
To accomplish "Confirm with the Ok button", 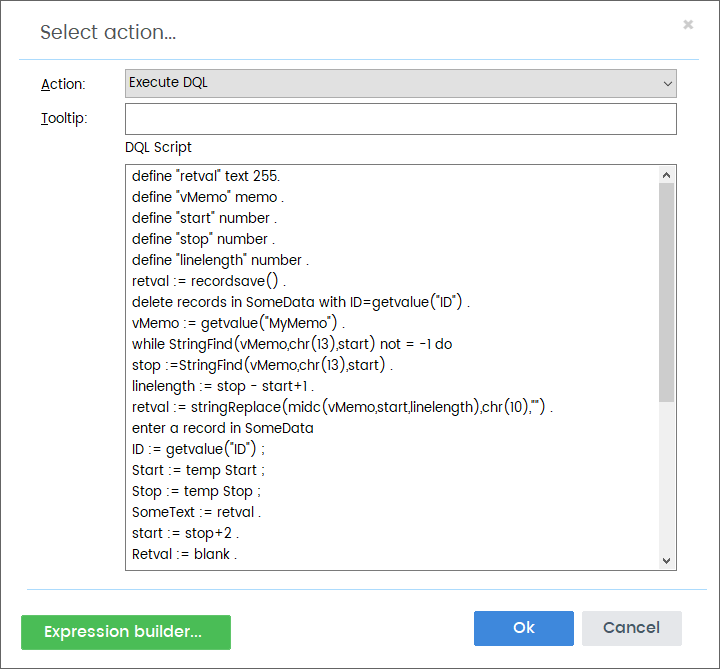I will click(523, 628).
